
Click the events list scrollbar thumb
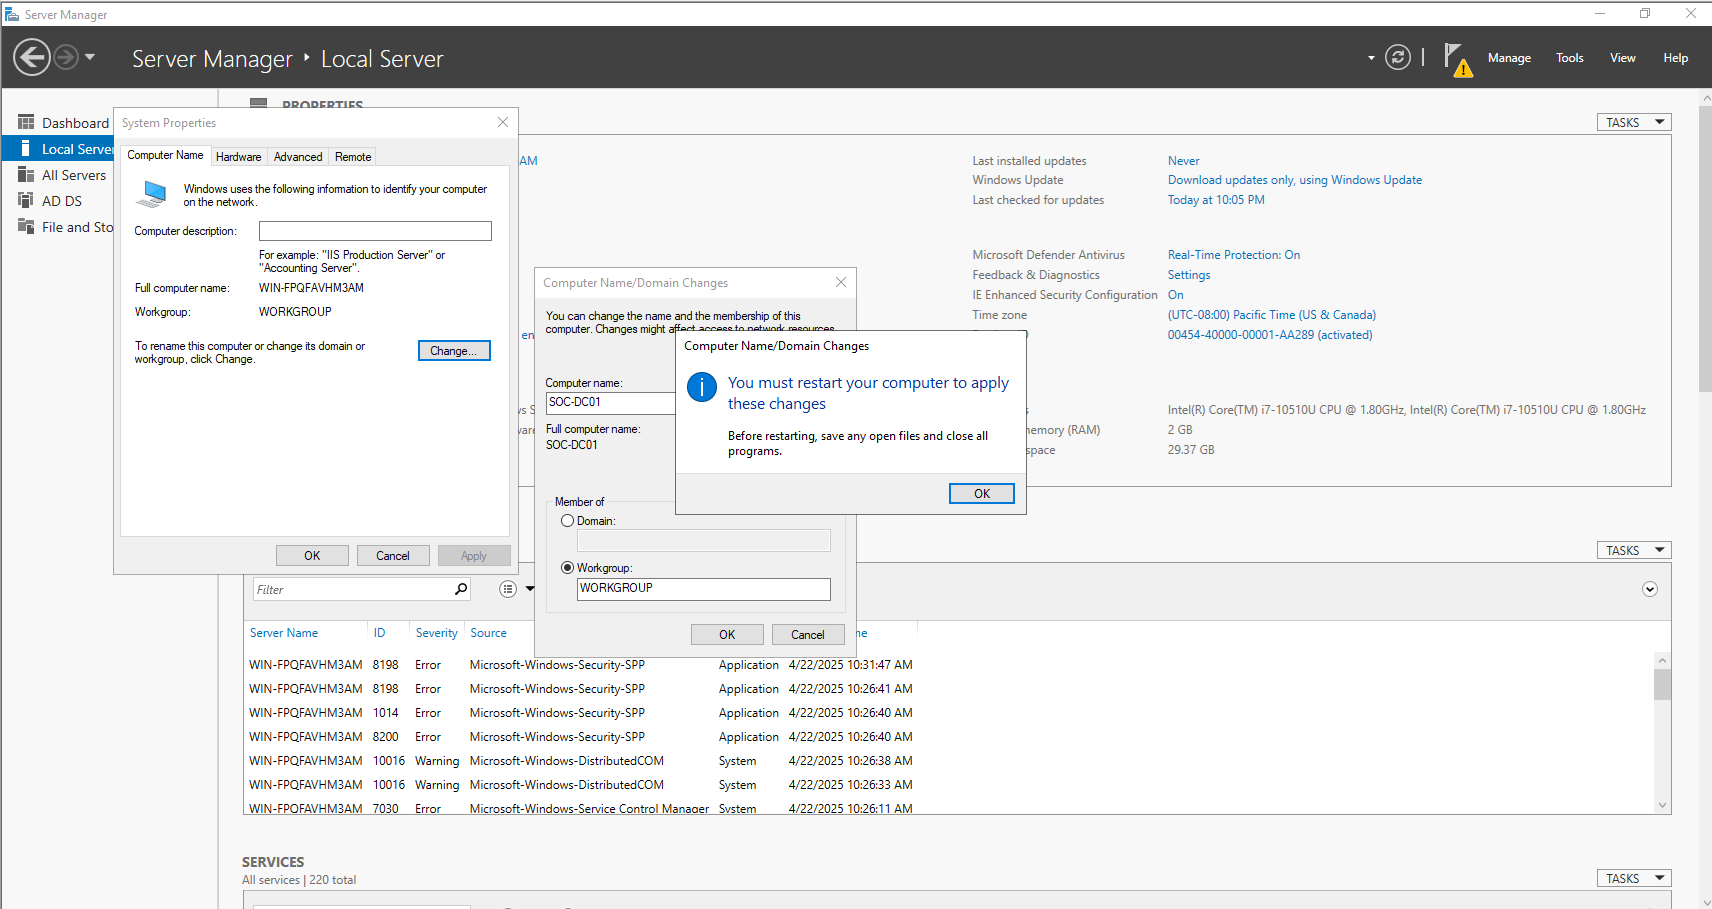tap(1662, 684)
